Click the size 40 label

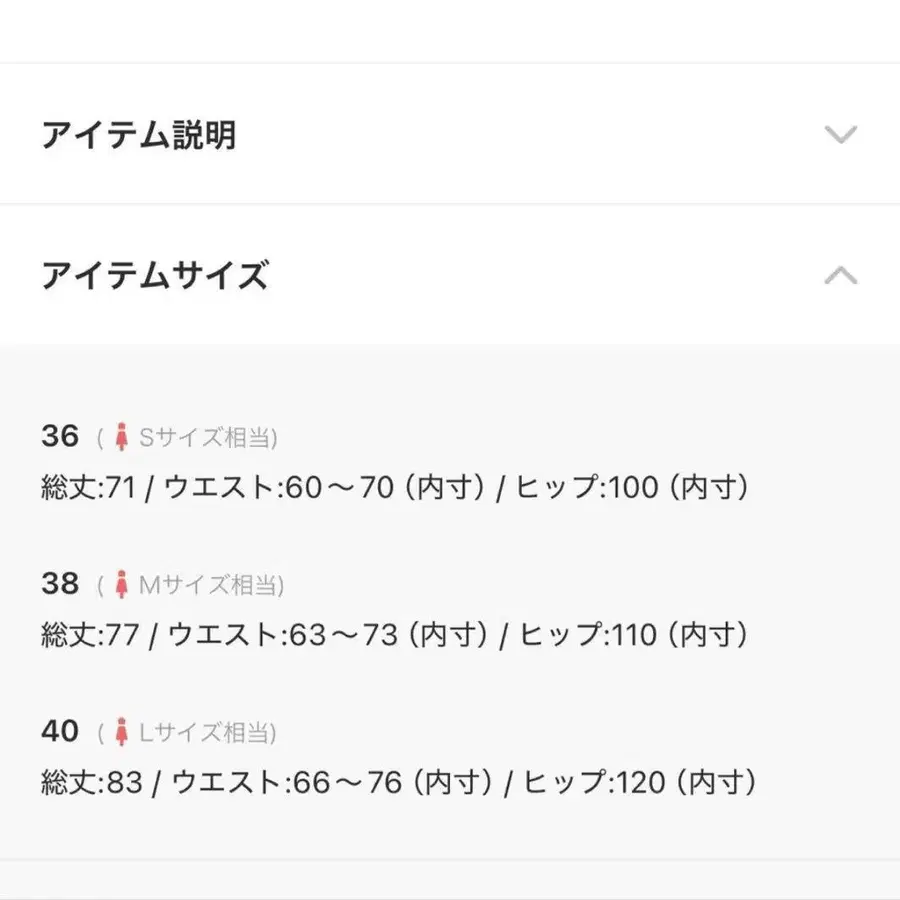[x=60, y=731]
